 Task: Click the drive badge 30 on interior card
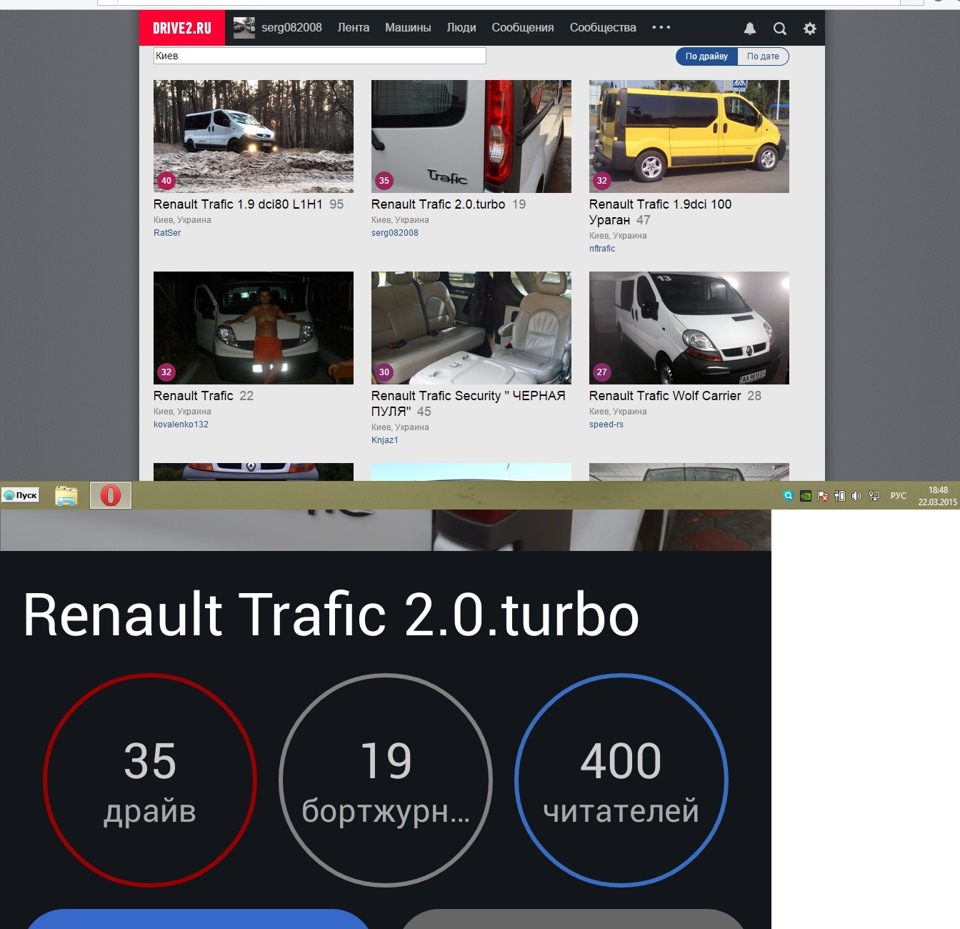click(384, 372)
